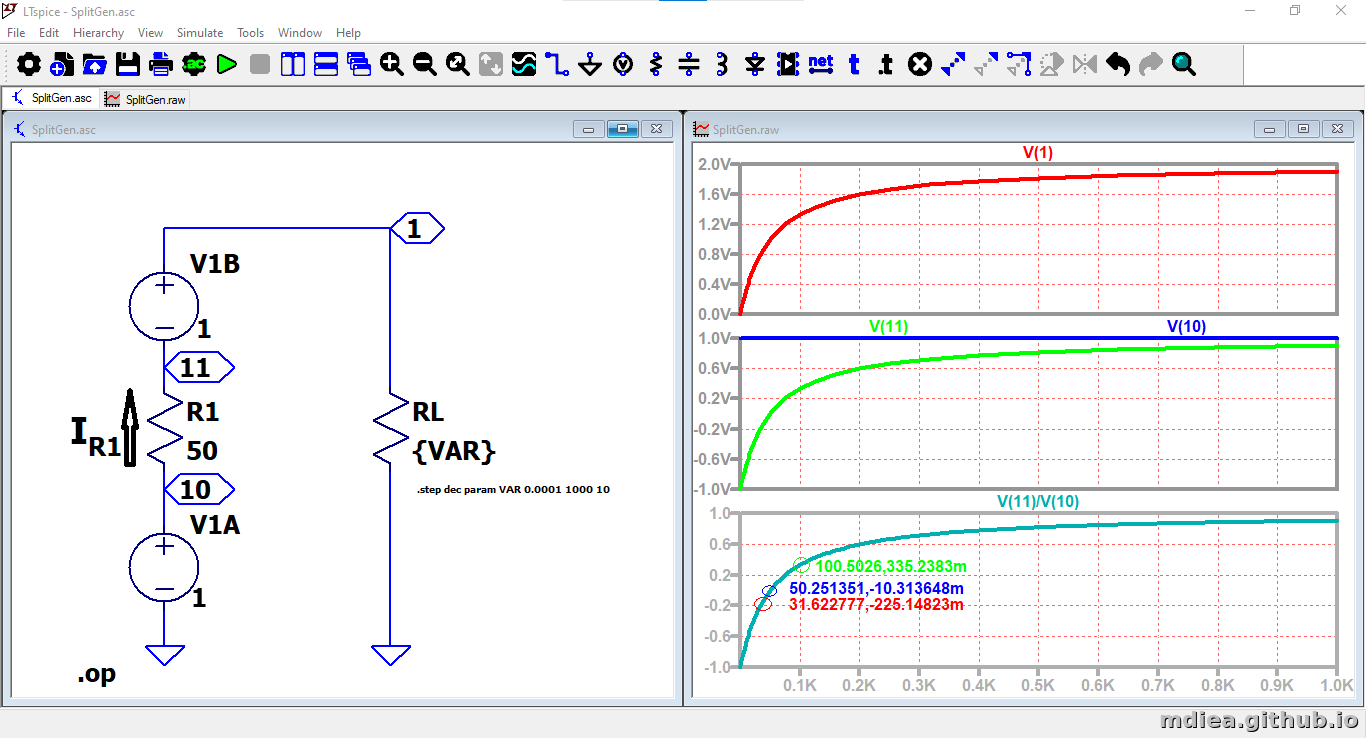Select the V1A voltage source symbol
The image size is (1366, 738).
[164, 567]
